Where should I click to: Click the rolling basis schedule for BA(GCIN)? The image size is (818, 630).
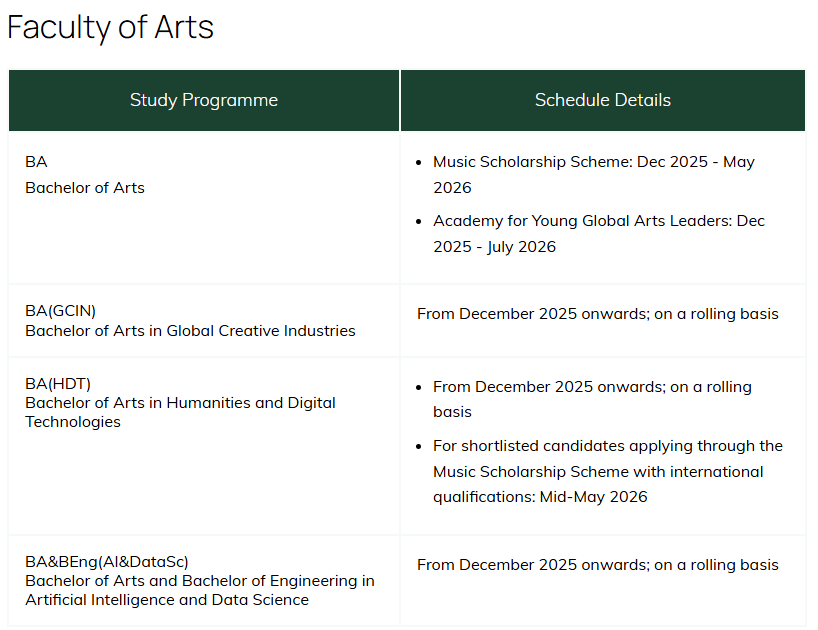click(597, 314)
